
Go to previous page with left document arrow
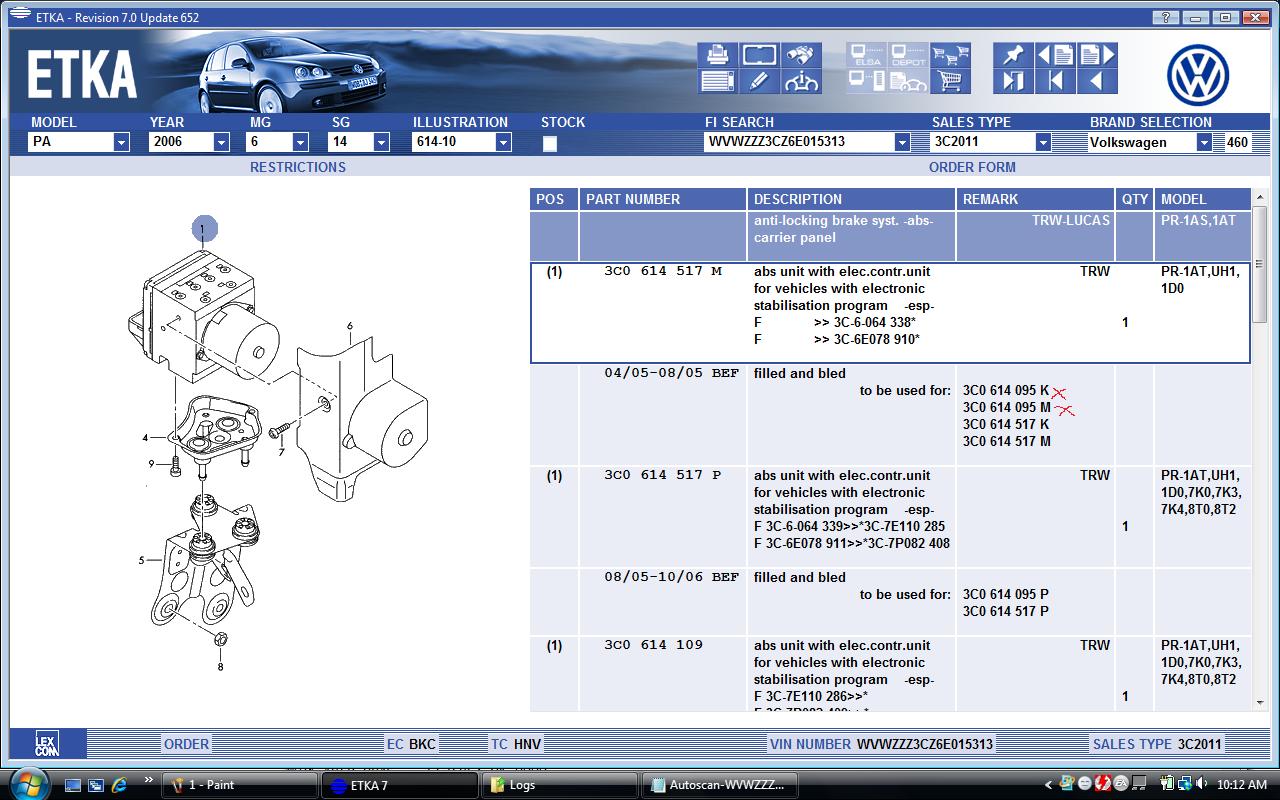(1055, 55)
